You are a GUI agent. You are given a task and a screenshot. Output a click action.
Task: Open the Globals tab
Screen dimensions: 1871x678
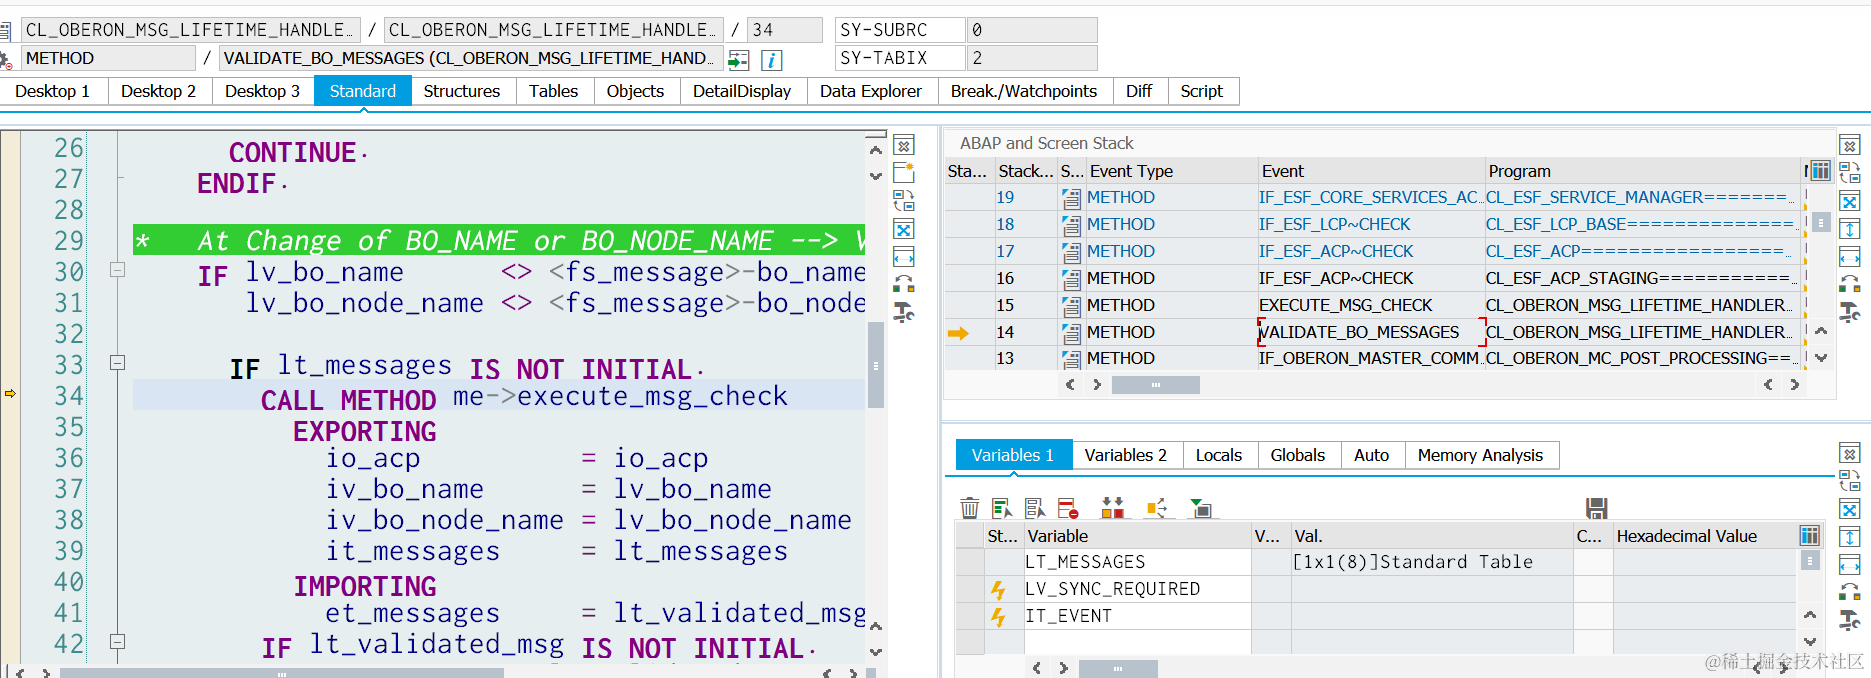(1297, 455)
